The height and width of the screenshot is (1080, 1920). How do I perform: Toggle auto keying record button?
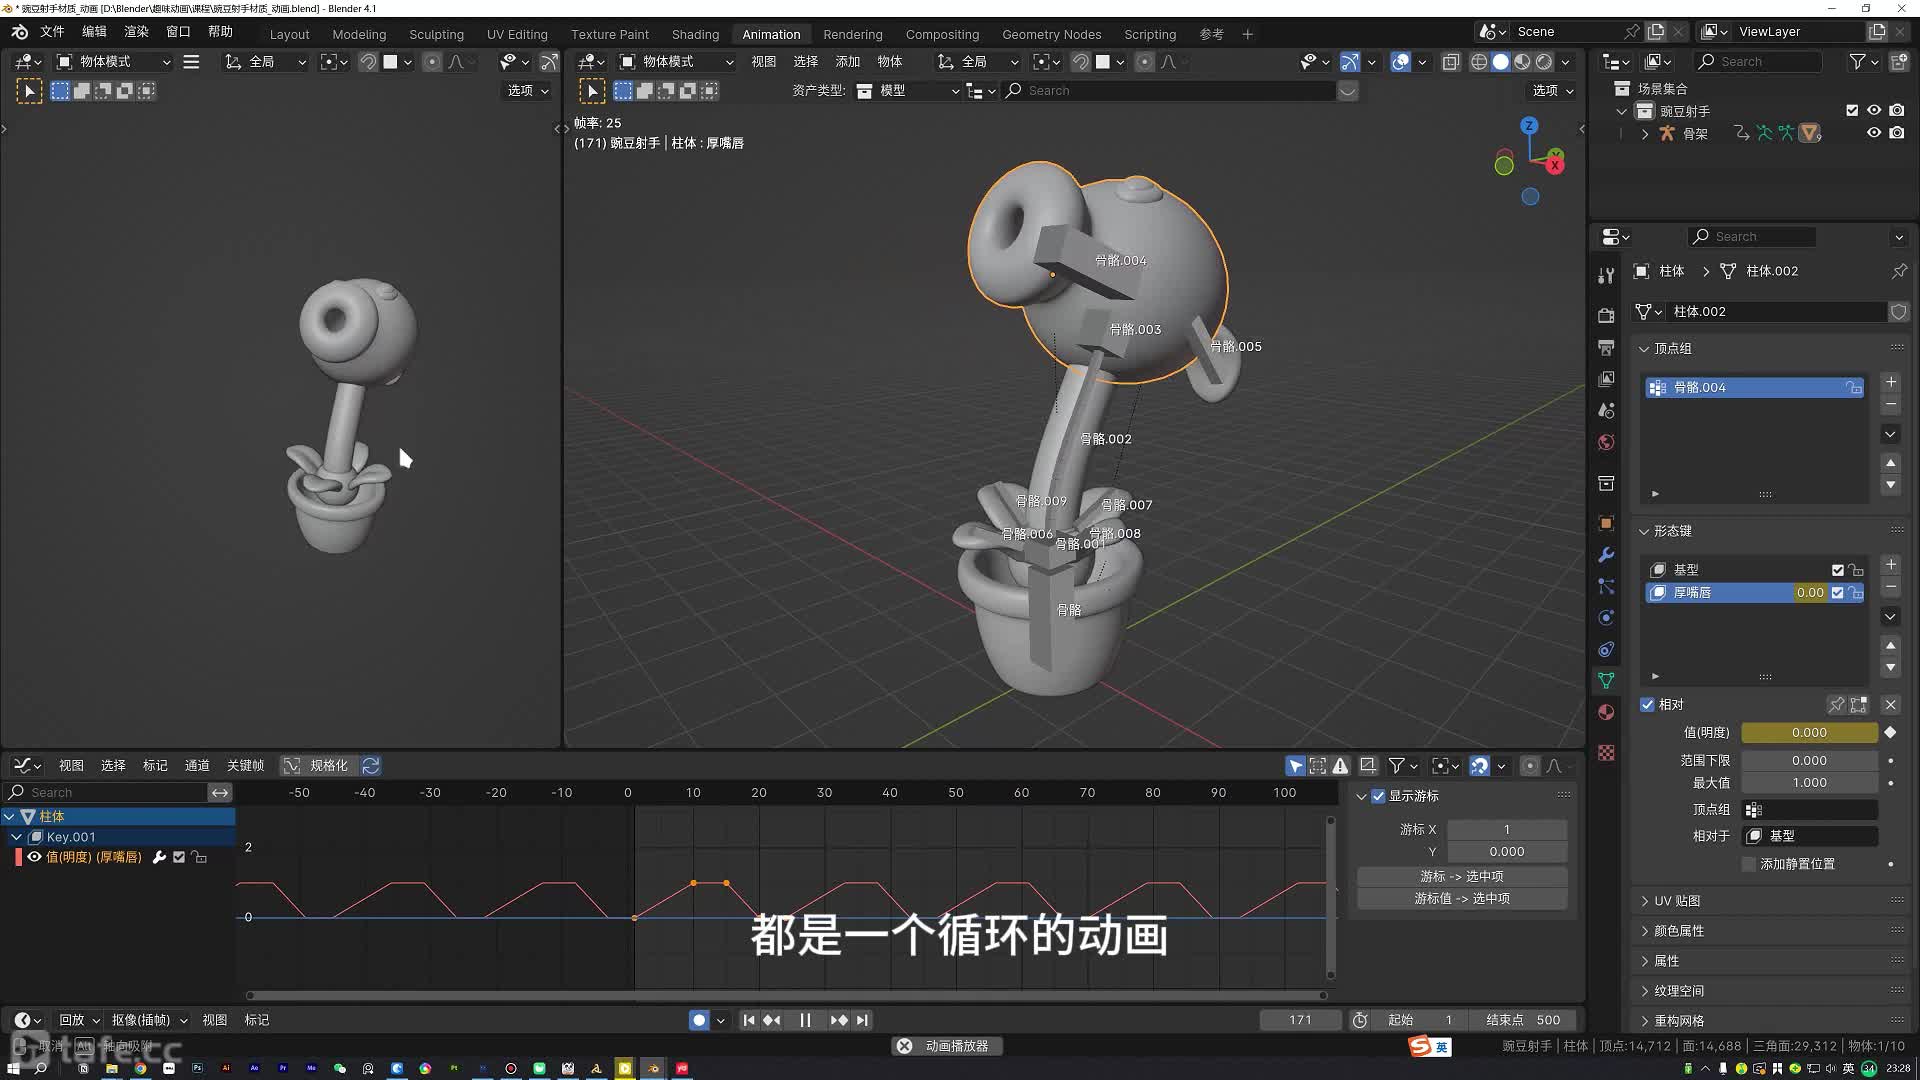699,1020
